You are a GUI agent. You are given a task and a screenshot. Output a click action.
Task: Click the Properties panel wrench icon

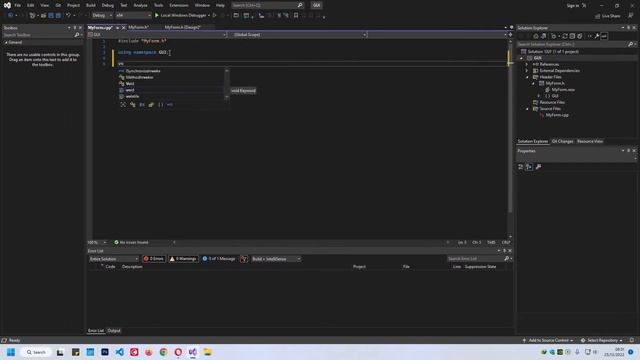click(538, 167)
